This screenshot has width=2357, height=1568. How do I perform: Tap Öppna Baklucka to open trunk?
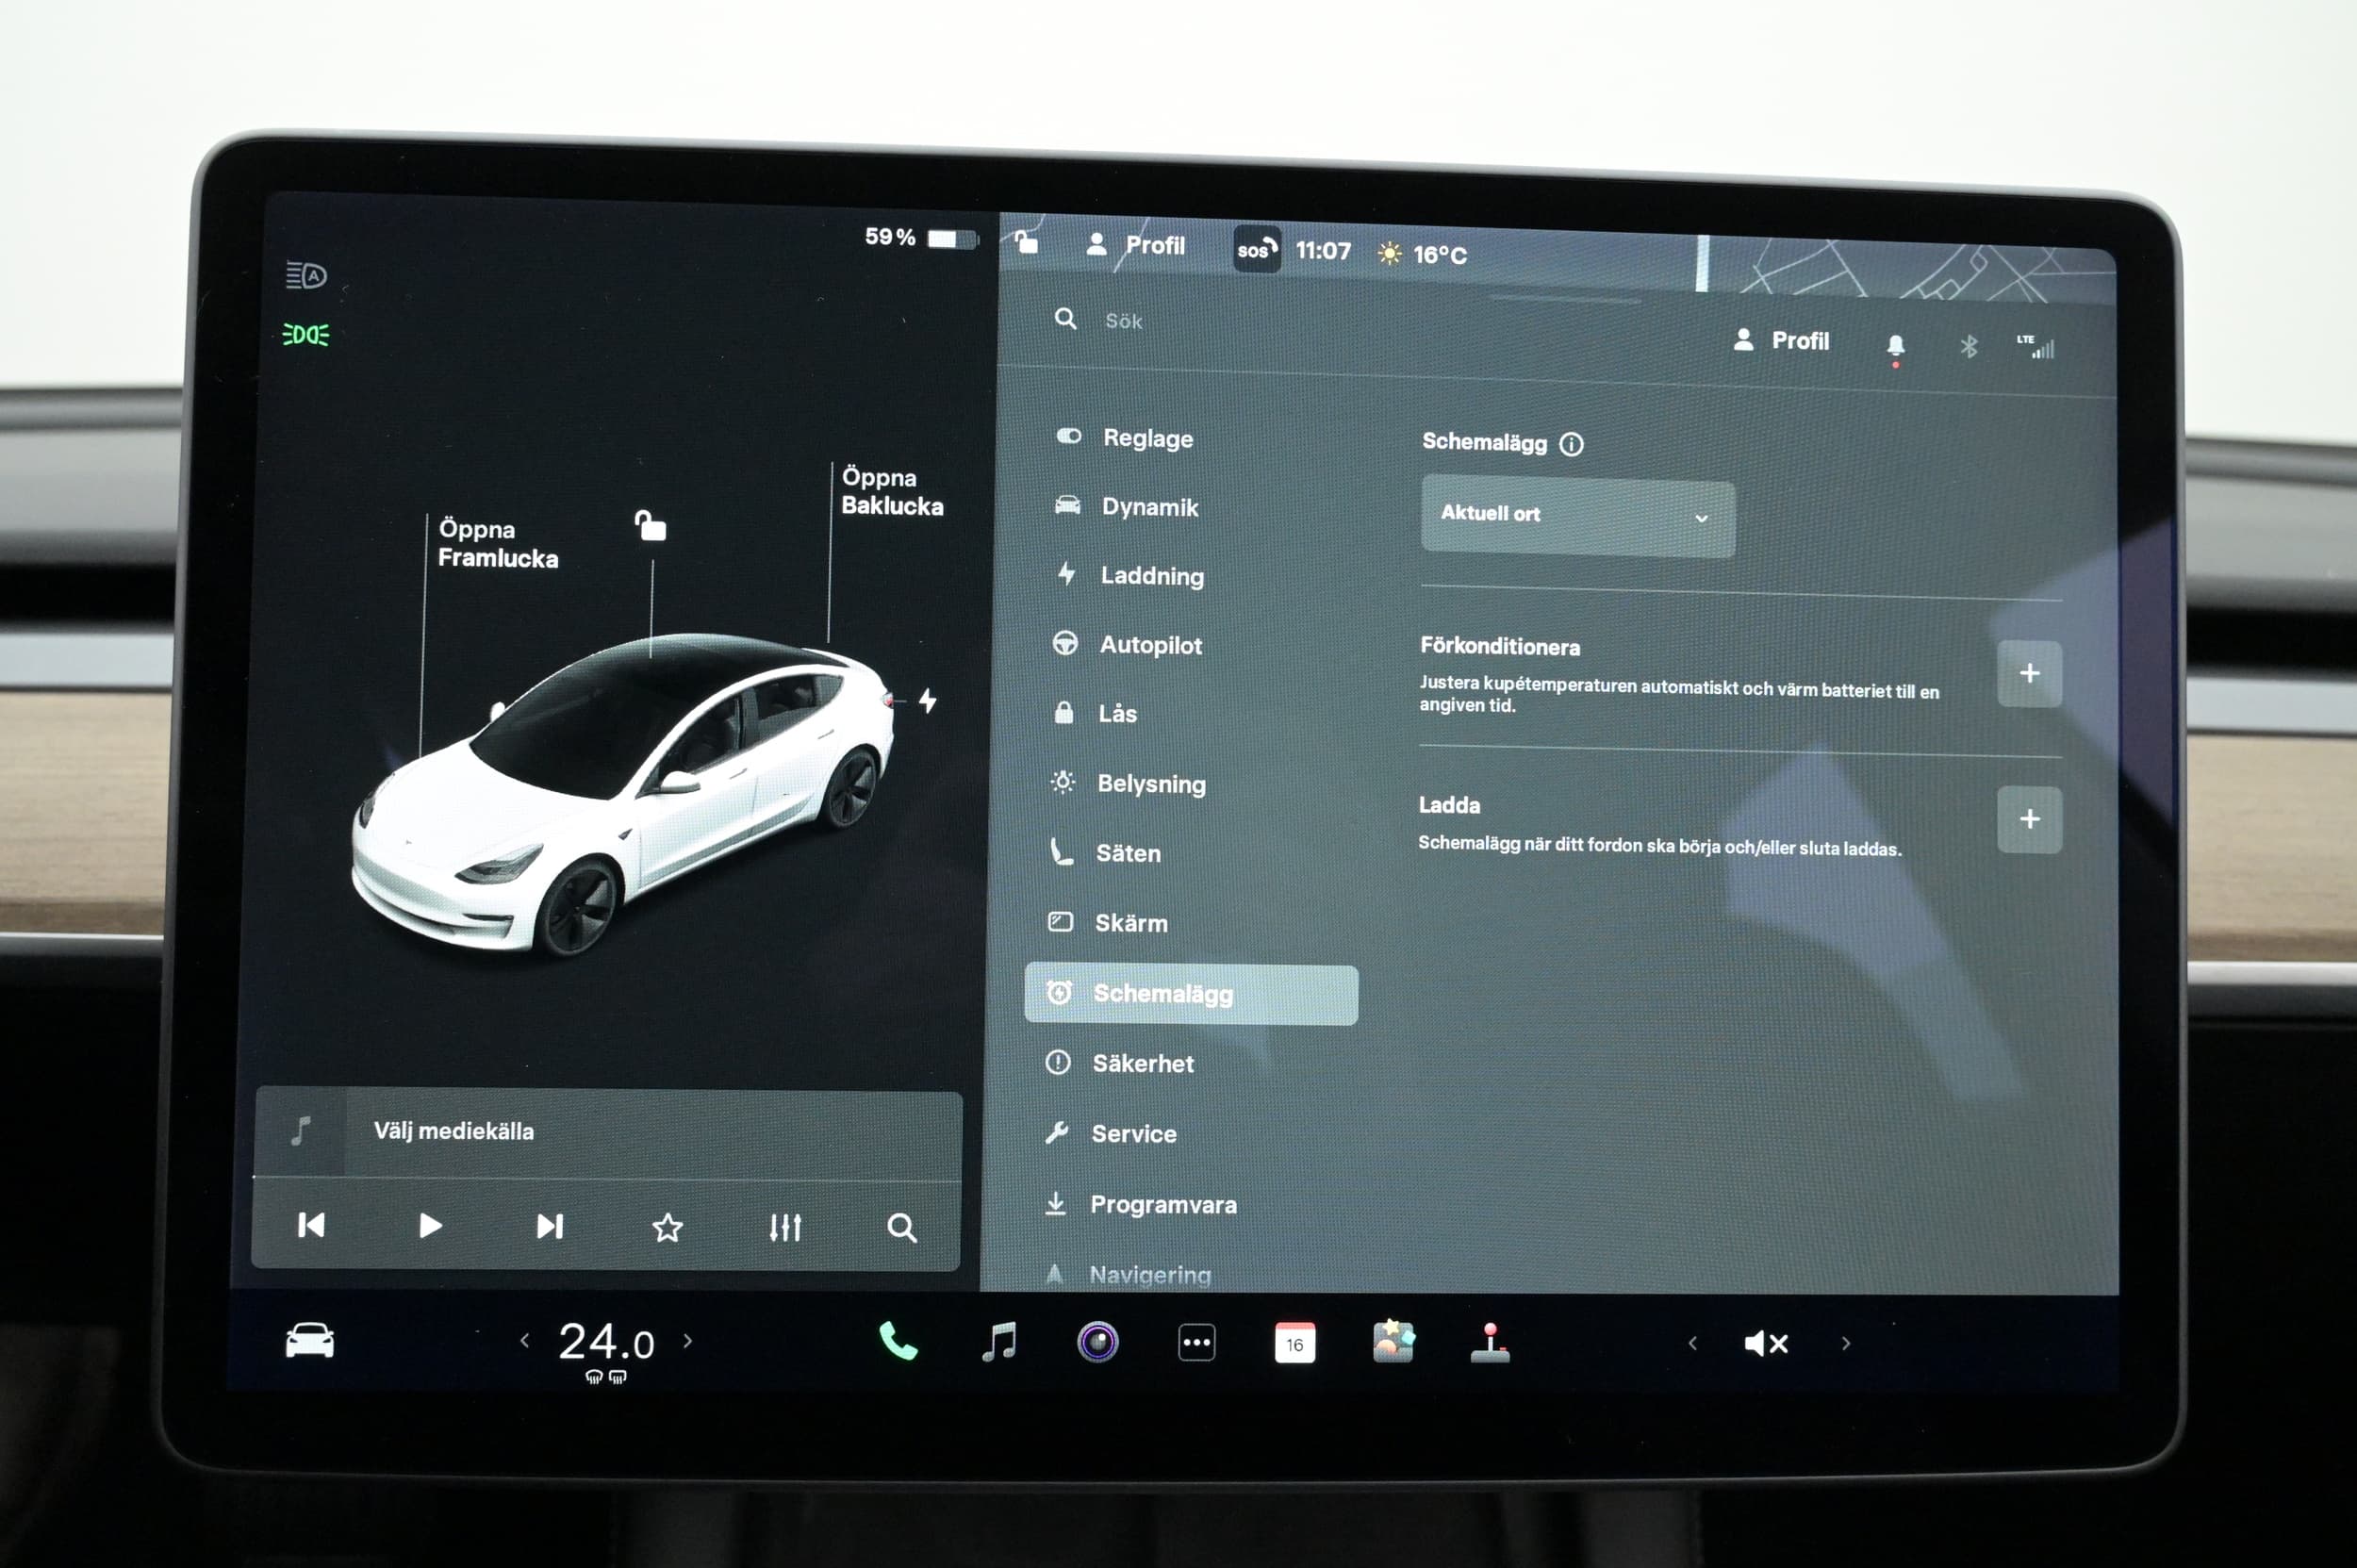click(890, 491)
